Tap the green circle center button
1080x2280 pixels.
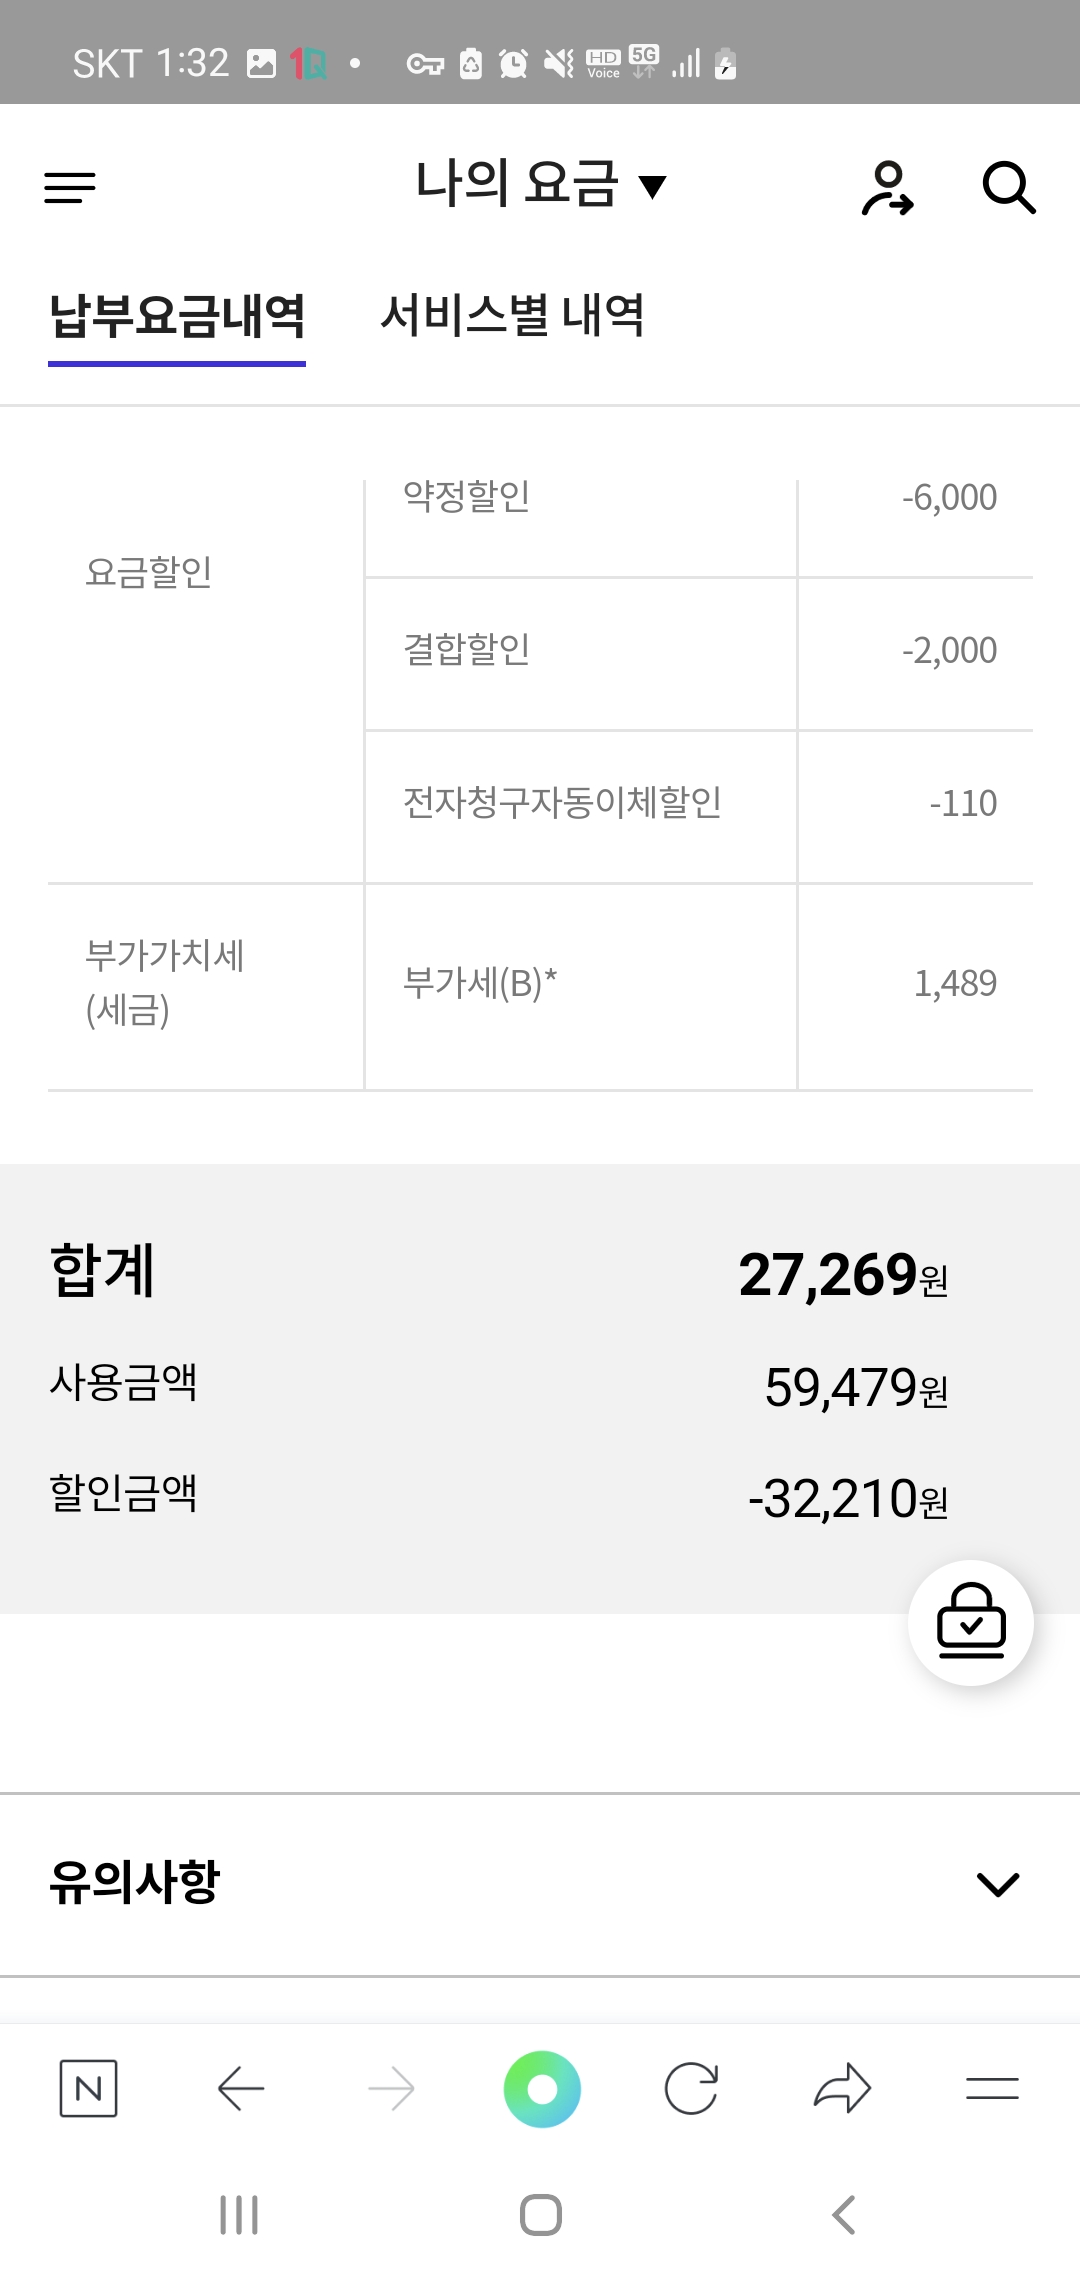coord(542,2088)
